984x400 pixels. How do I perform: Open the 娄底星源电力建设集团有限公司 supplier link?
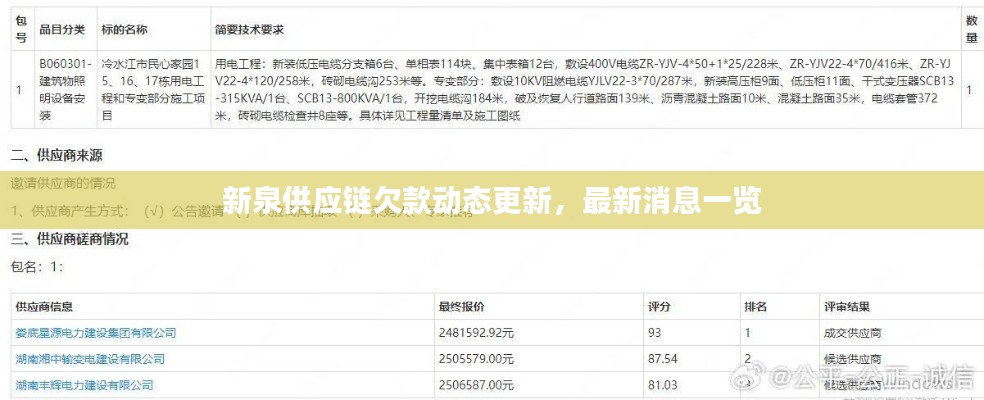95,333
